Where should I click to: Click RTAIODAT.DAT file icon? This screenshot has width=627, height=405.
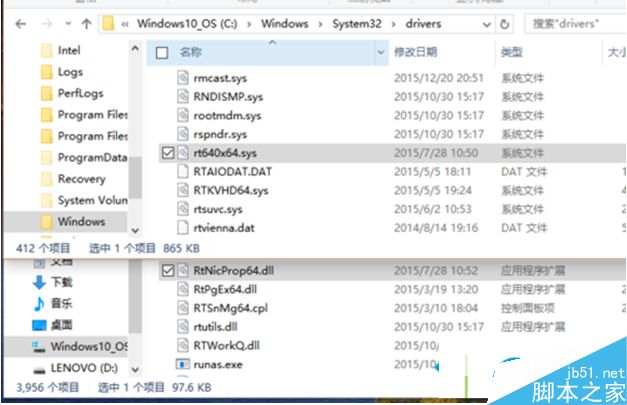(x=183, y=172)
